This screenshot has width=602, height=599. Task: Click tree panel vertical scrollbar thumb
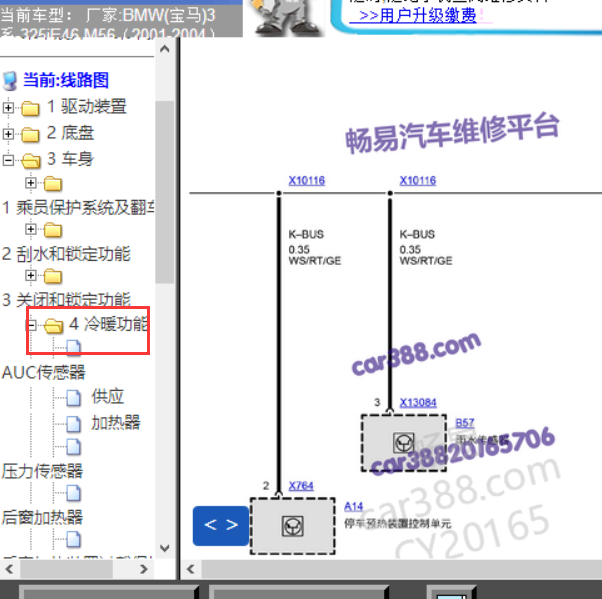tap(165, 192)
